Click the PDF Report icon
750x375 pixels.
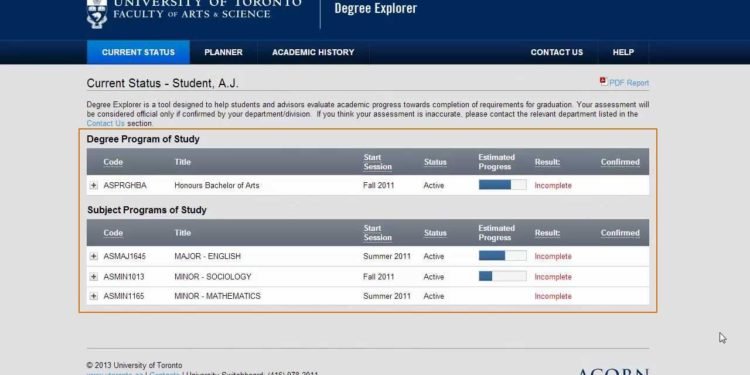coord(603,81)
